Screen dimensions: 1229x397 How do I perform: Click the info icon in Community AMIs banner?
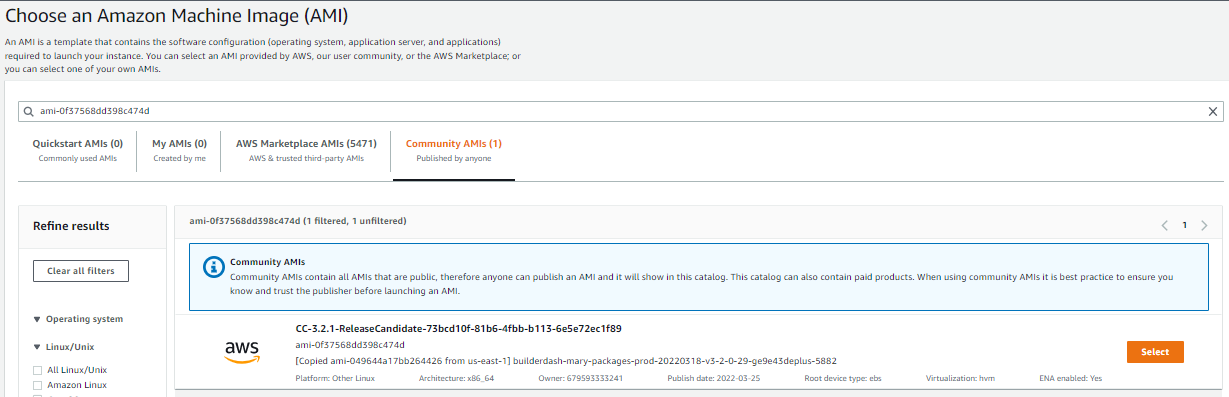coord(212,267)
